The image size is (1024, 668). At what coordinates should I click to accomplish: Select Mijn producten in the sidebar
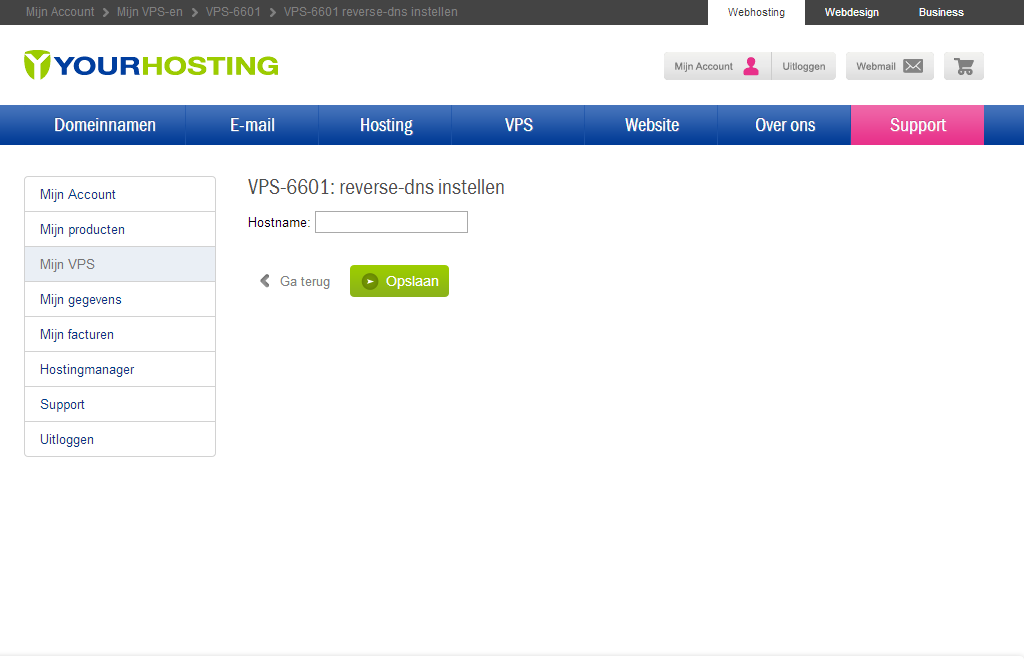(82, 229)
